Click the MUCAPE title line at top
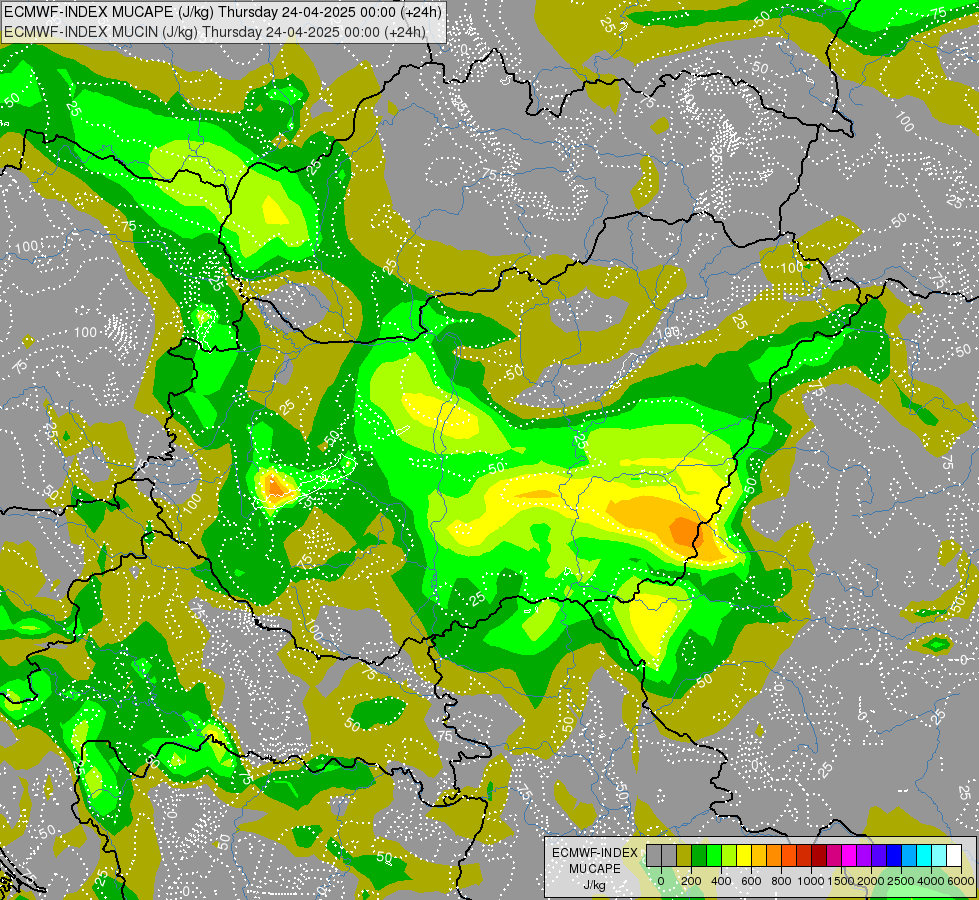This screenshot has height=900, width=979. point(222,12)
